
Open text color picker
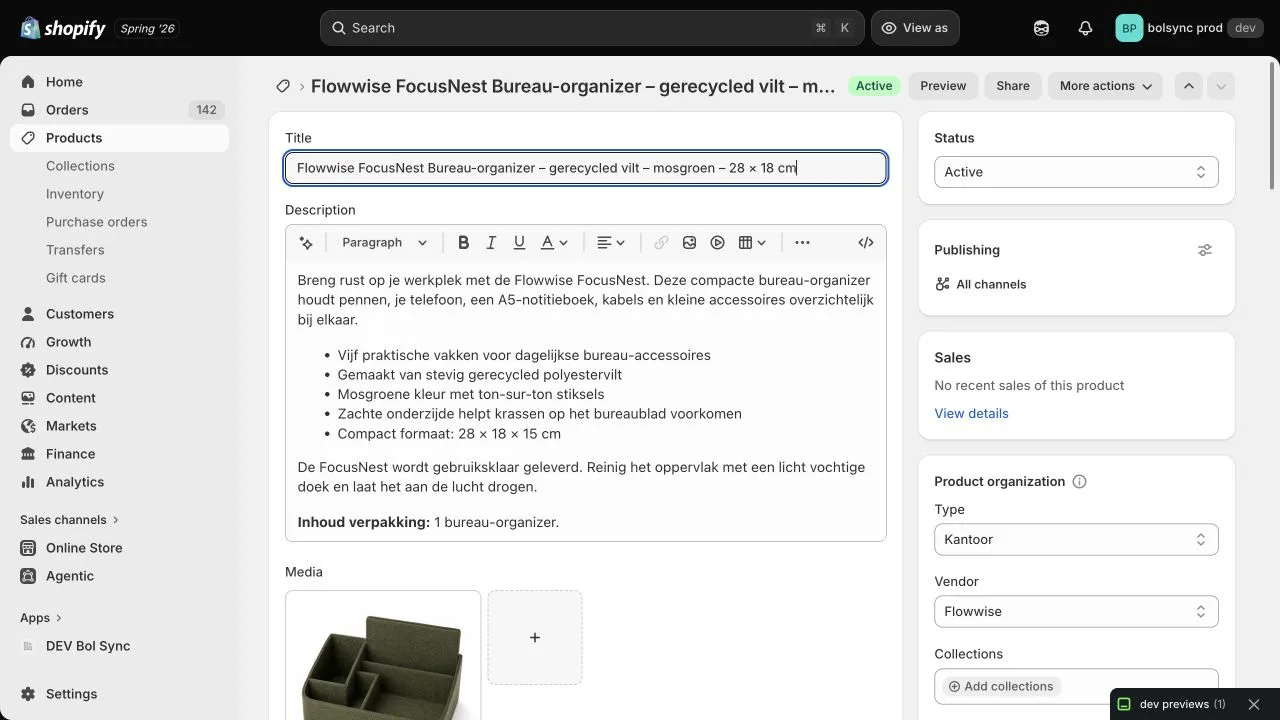554,242
